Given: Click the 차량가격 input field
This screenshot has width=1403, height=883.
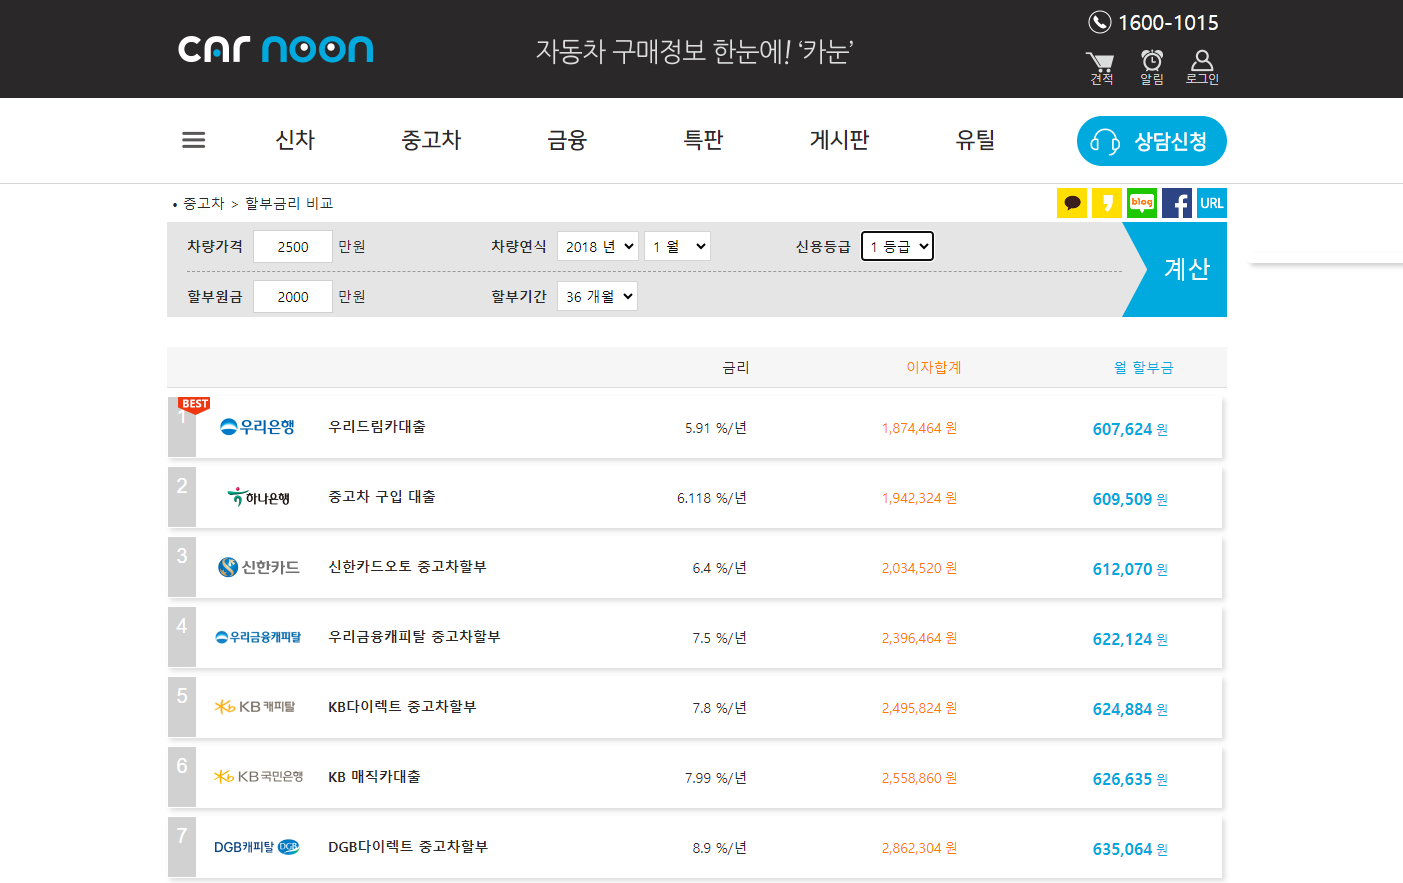Looking at the screenshot, I should pyautogui.click(x=293, y=246).
